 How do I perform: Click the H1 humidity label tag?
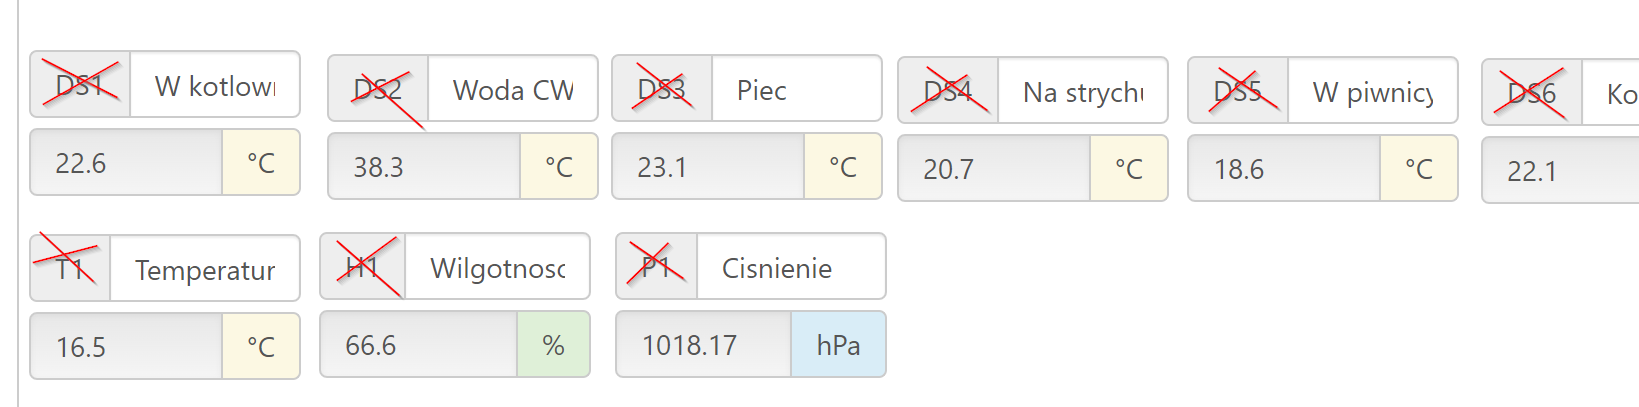(363, 267)
